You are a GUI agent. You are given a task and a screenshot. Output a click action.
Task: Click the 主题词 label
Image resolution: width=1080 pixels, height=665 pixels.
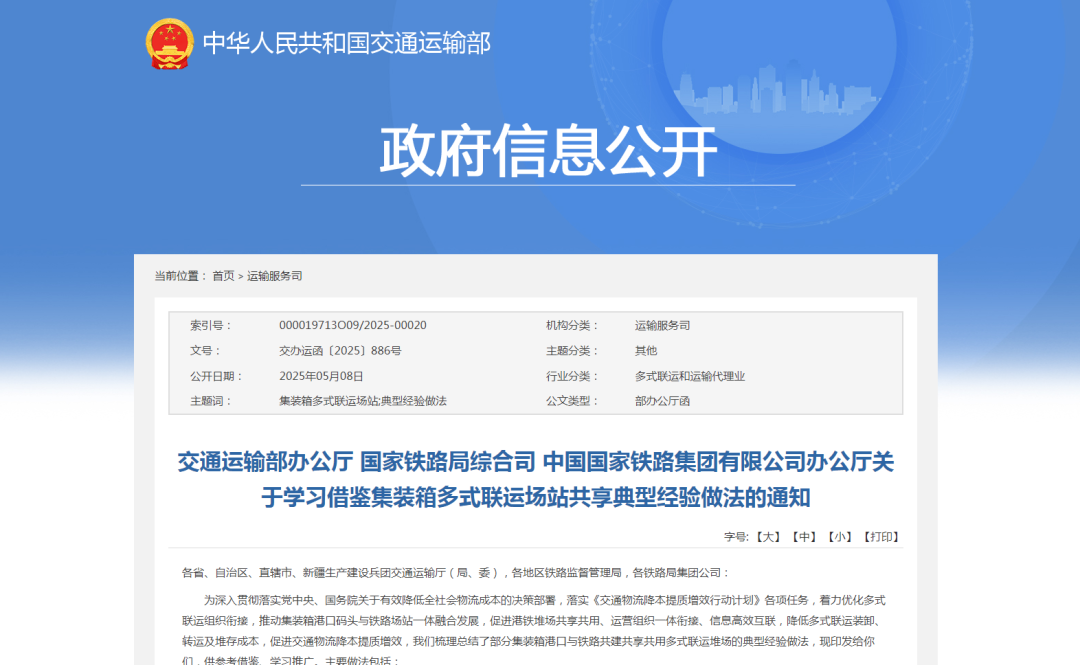[211, 401]
